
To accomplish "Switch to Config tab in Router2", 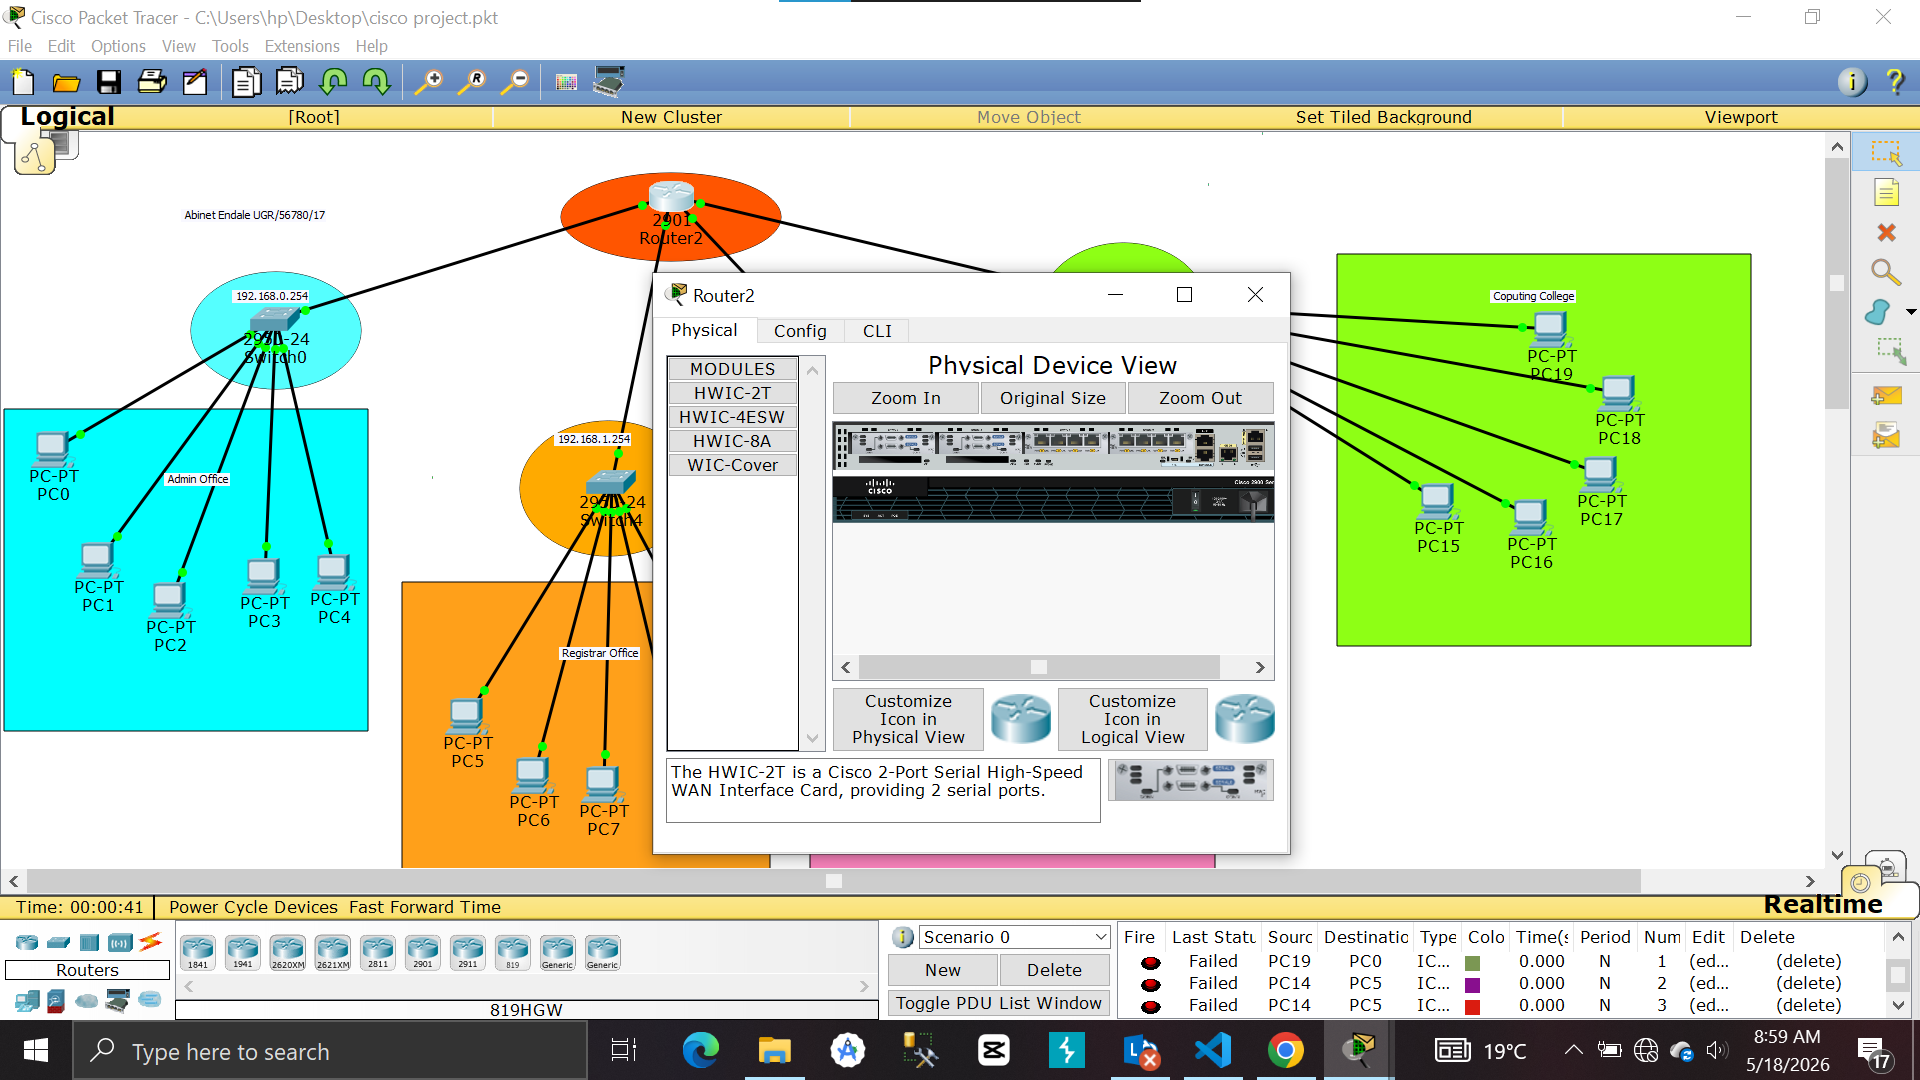I will coord(800,331).
